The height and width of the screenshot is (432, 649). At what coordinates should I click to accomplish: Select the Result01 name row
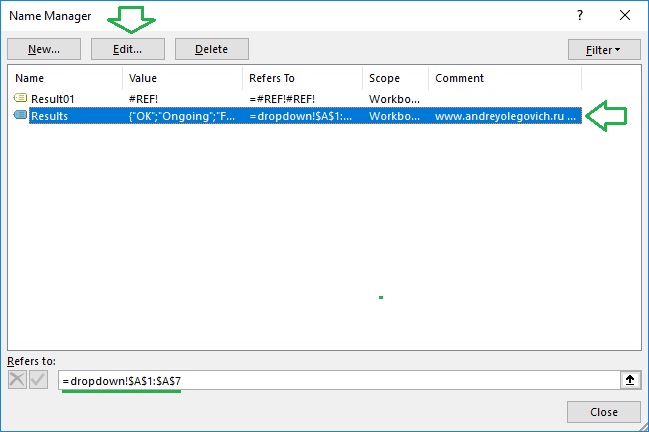pos(297,99)
